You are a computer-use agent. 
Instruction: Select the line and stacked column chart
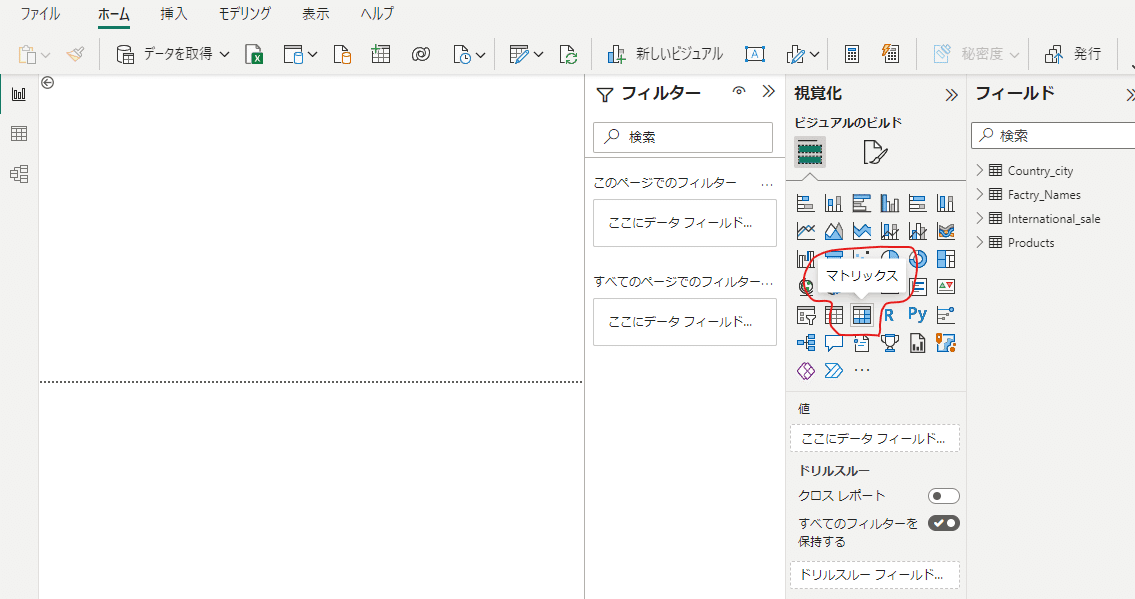pos(890,231)
